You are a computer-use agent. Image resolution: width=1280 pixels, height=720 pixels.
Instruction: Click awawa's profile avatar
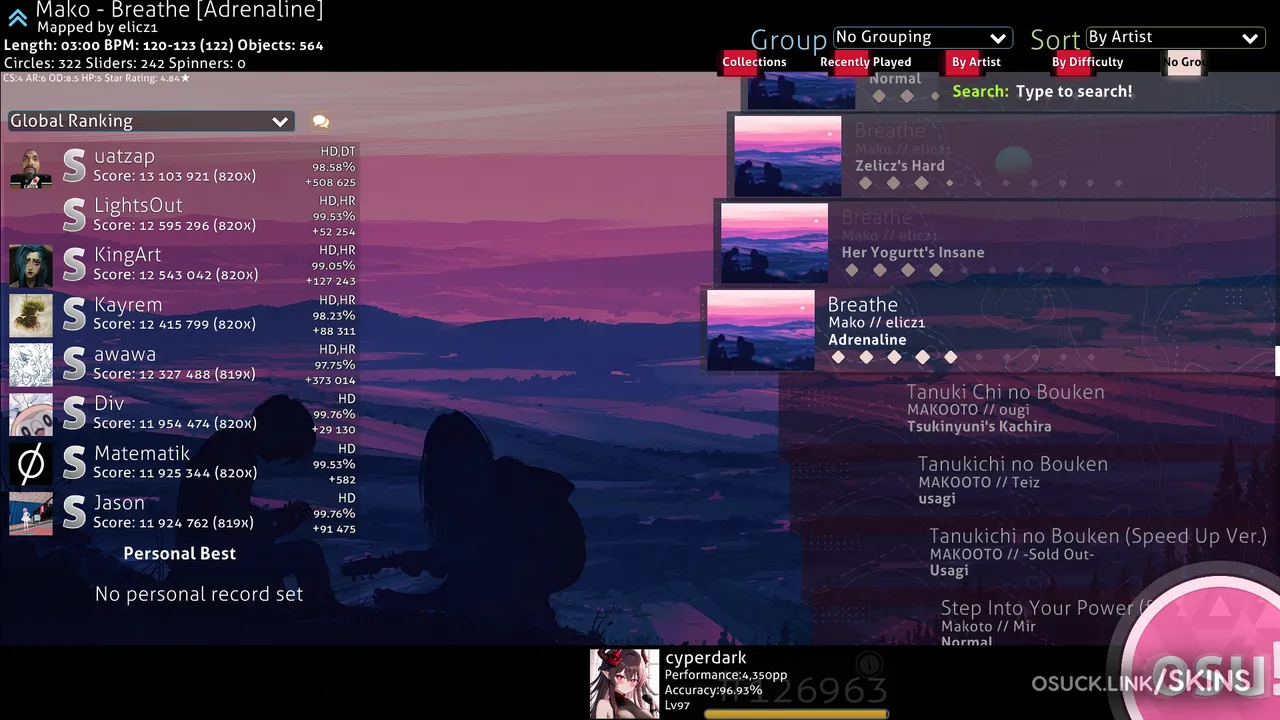[31, 365]
